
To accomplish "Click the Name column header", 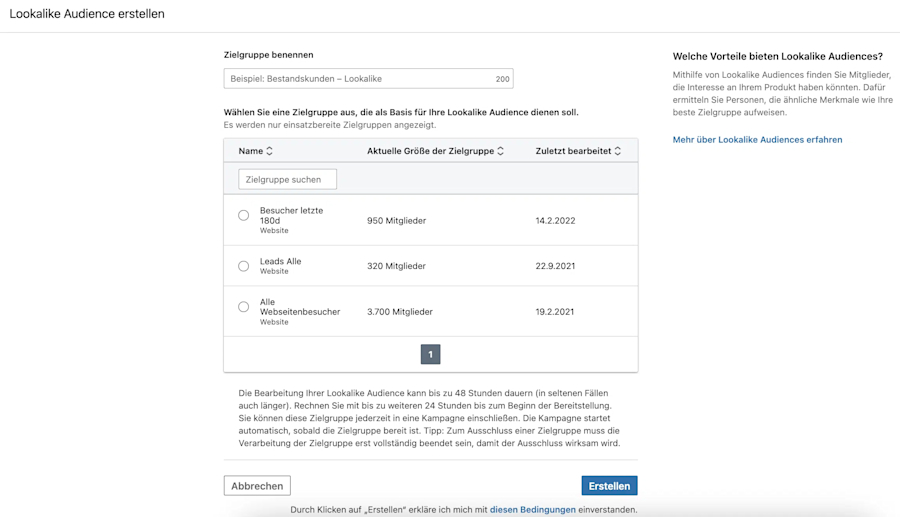I will (251, 151).
